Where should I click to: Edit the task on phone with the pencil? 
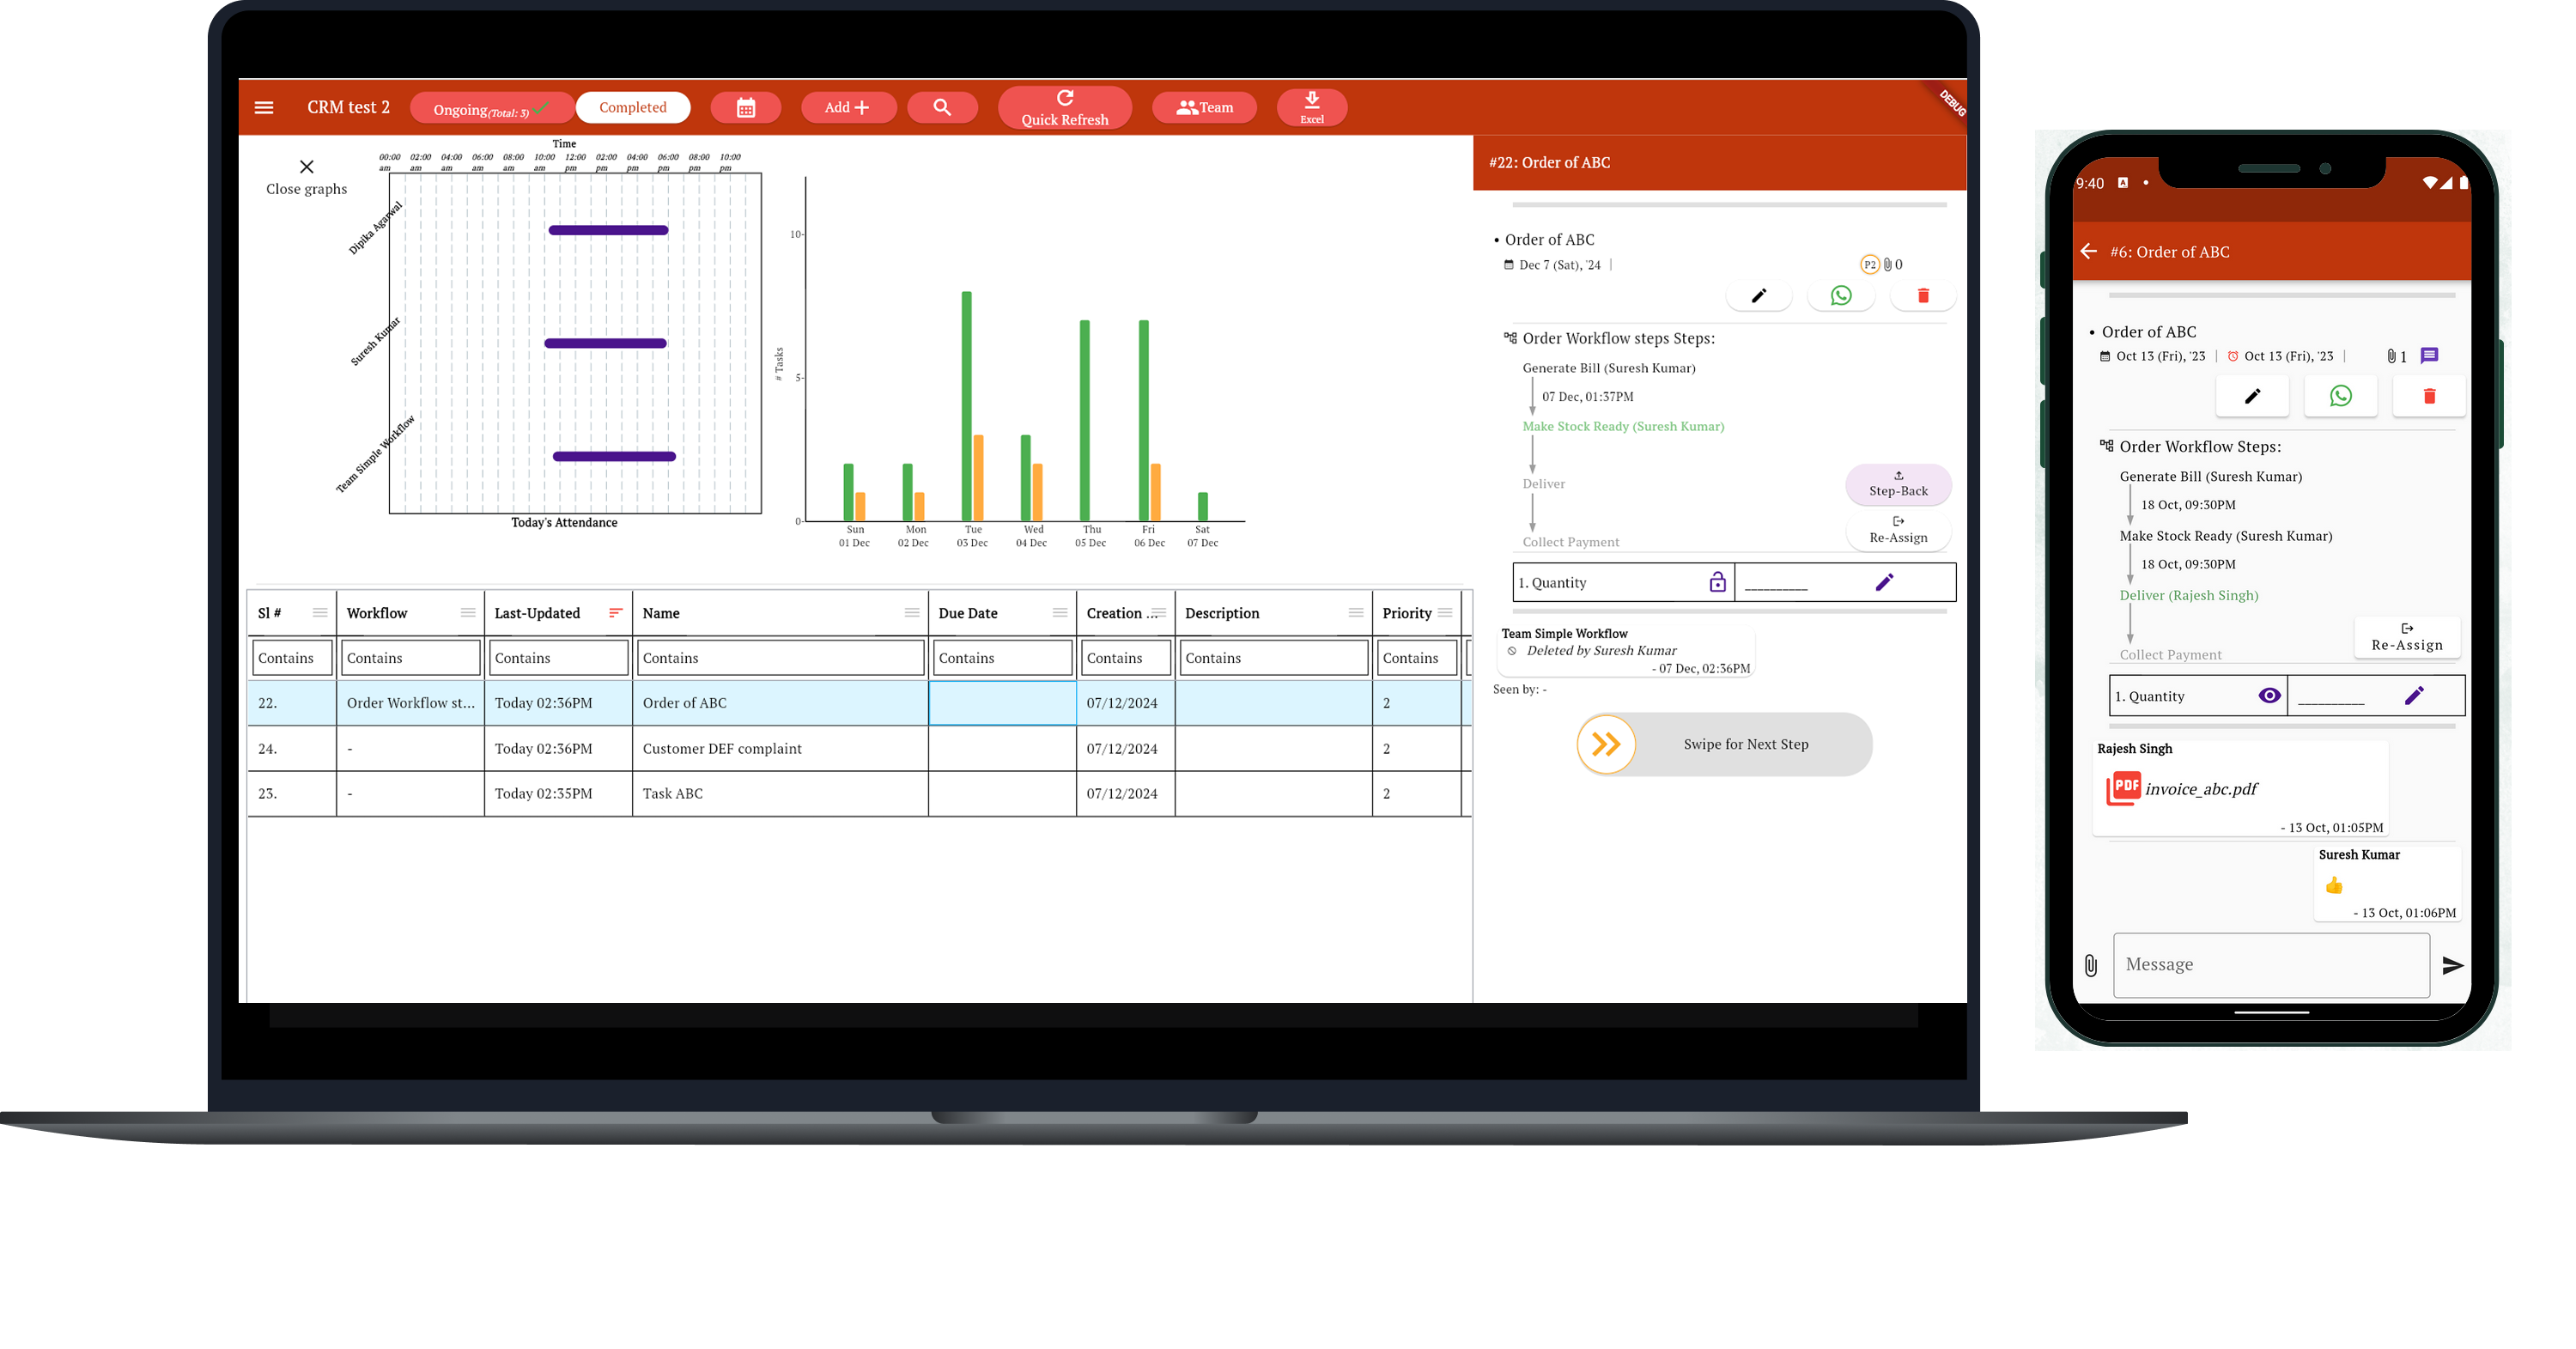pos(2252,397)
